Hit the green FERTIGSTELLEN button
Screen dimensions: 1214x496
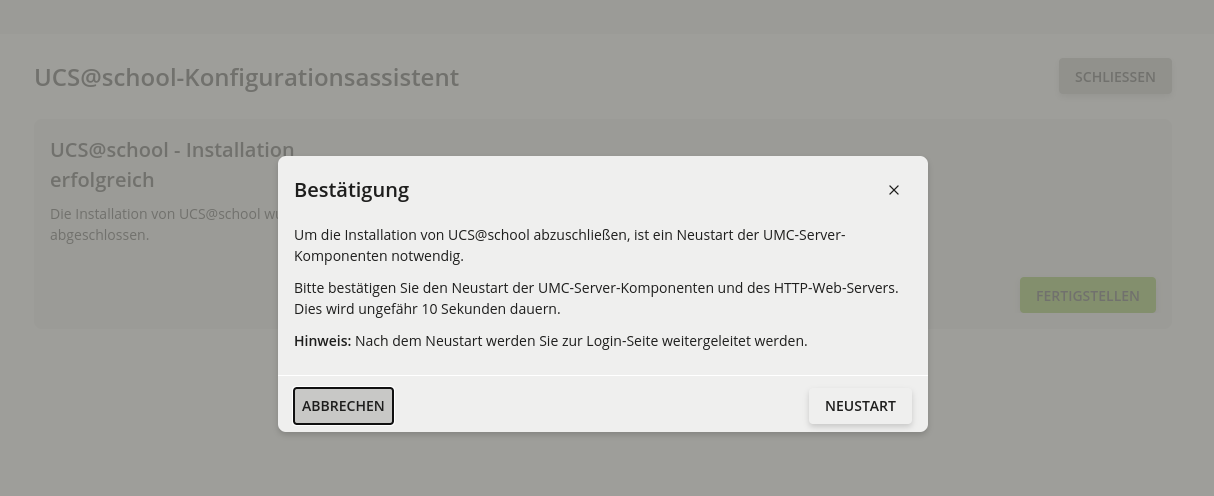1087,296
